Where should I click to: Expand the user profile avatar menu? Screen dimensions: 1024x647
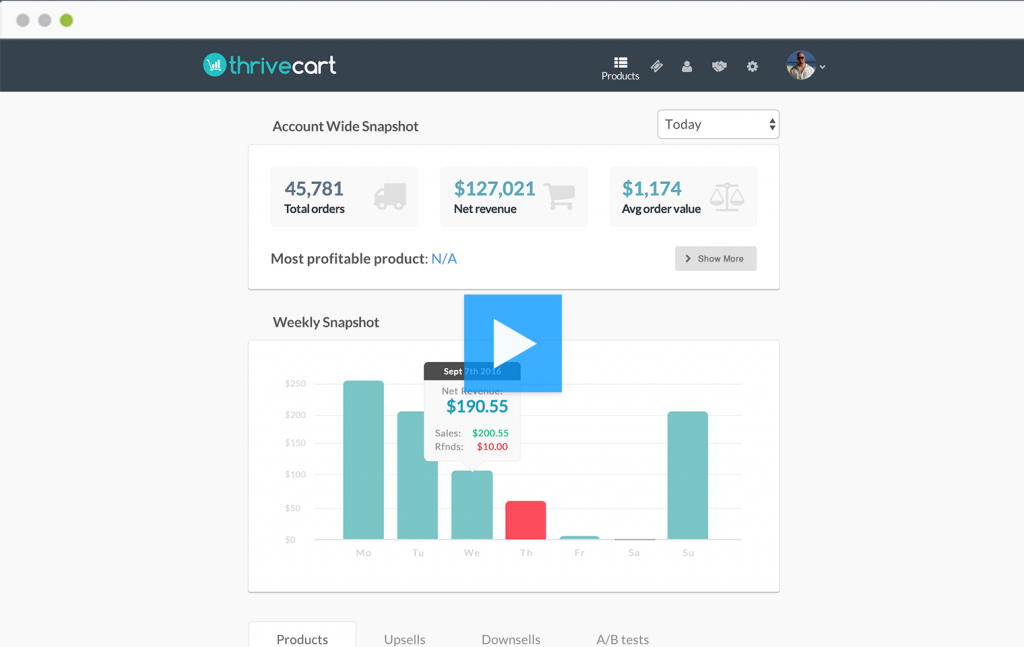click(x=804, y=66)
